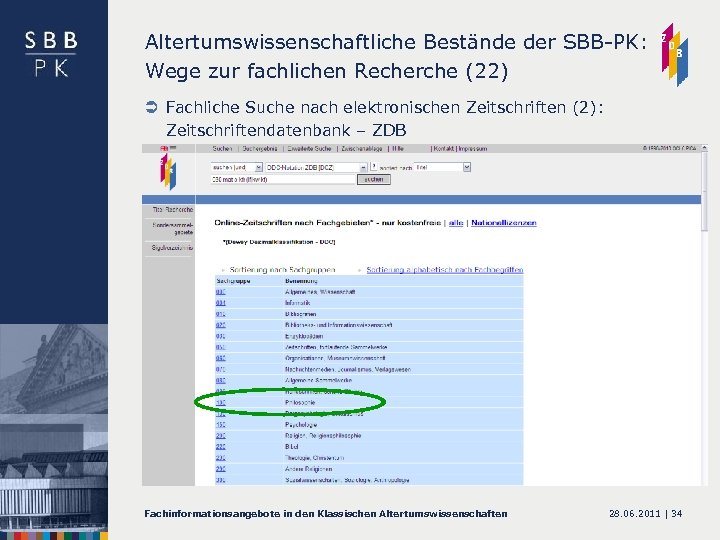Screen dimensions: 720x540
Task: Click the ZDB logo in the embedded page
Action: pos(168,172)
